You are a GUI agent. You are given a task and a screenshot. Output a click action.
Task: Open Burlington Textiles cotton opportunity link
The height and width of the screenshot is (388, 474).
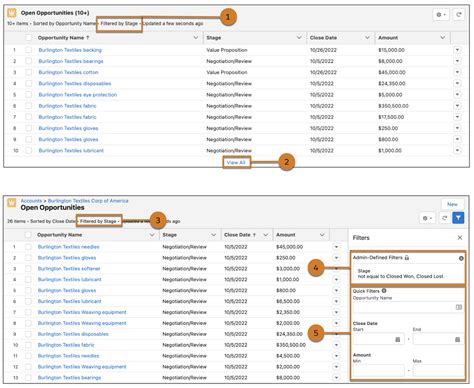tap(68, 72)
